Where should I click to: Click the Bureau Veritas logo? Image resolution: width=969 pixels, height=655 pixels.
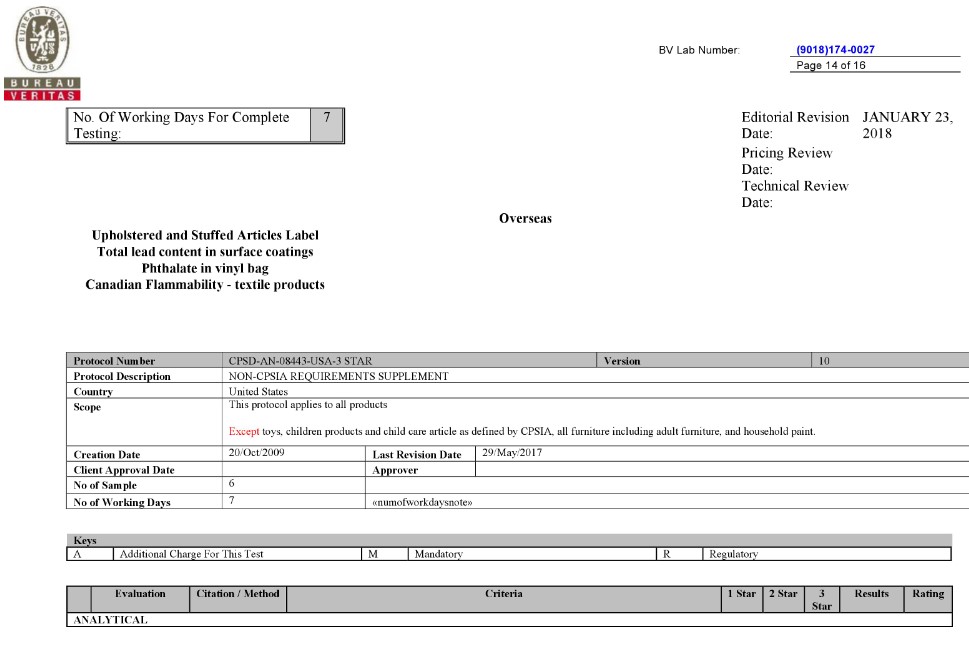coord(41,51)
